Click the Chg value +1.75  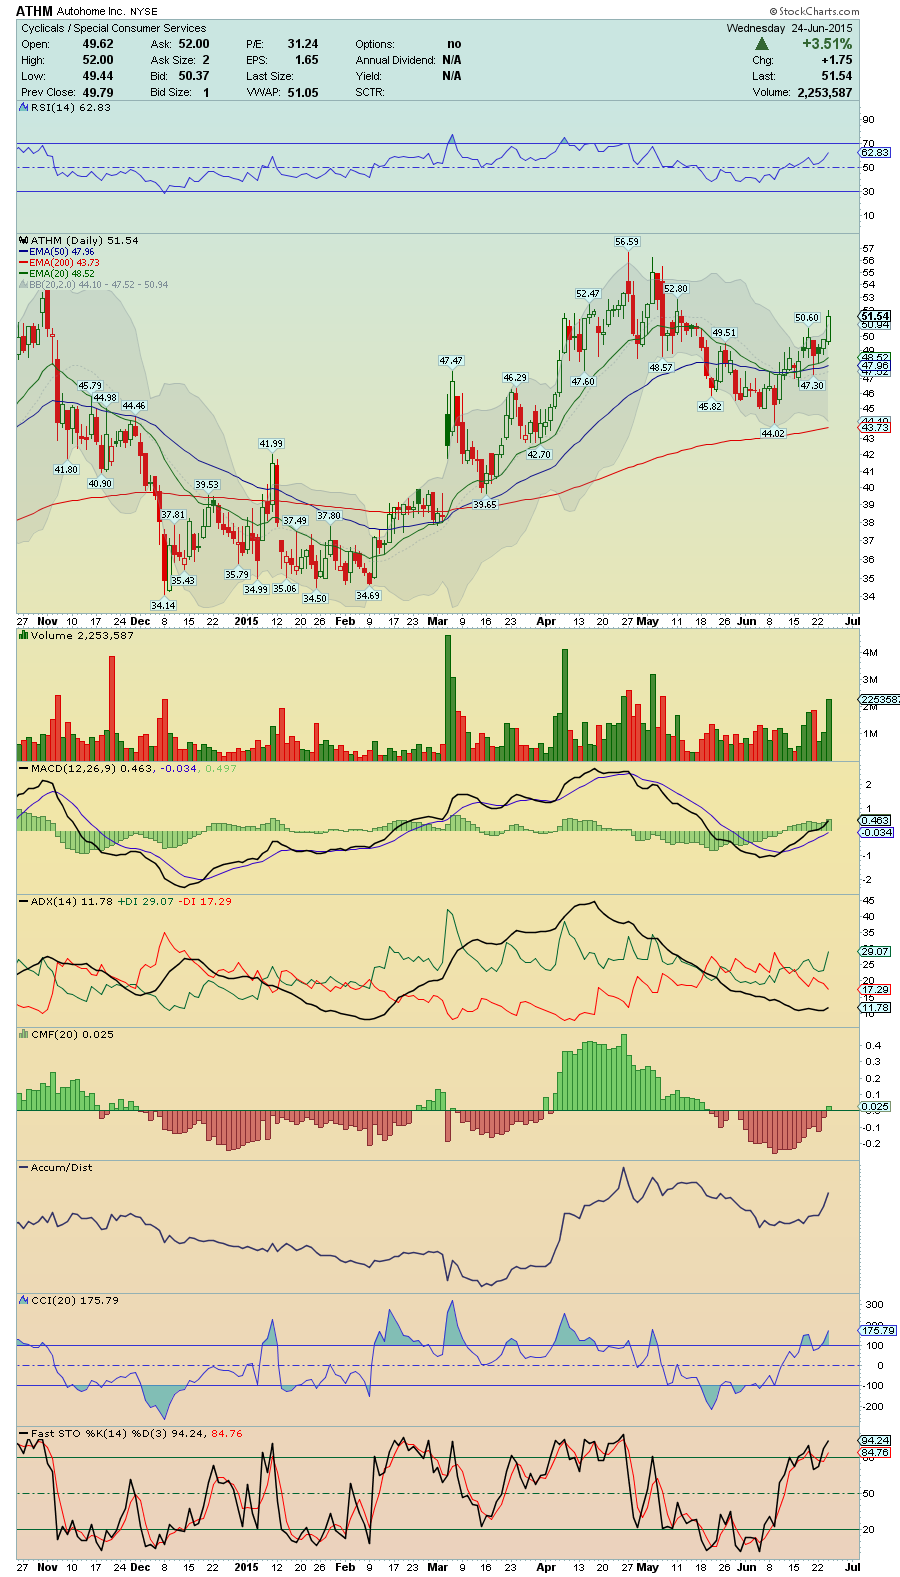pos(837,60)
